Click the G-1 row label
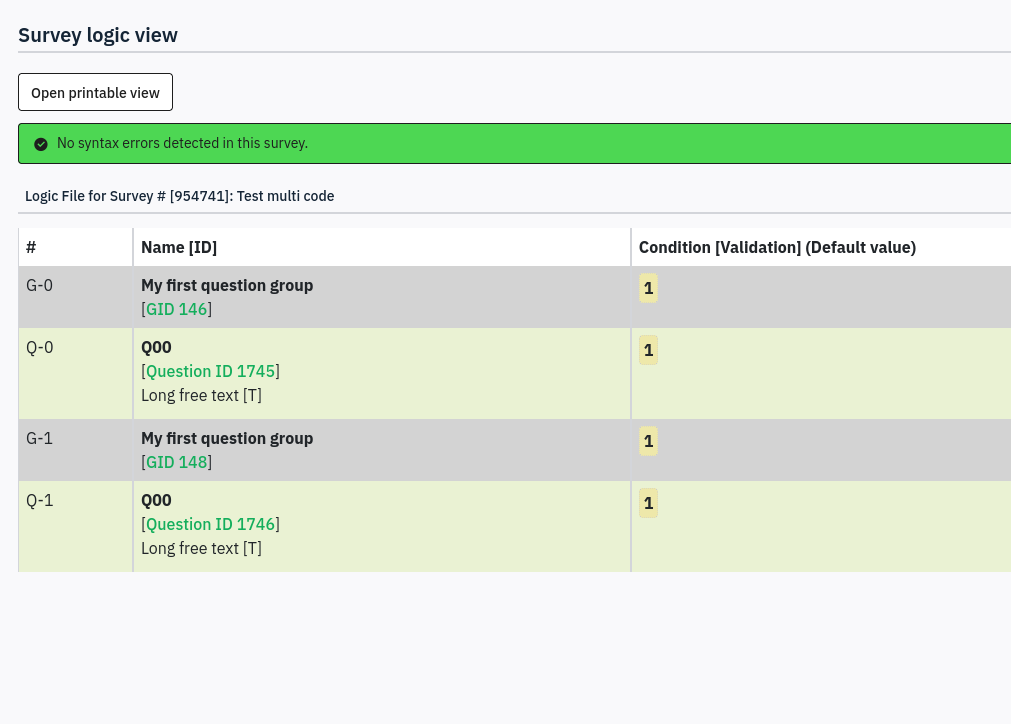Screen dimensions: 1011x724 tap(40, 439)
